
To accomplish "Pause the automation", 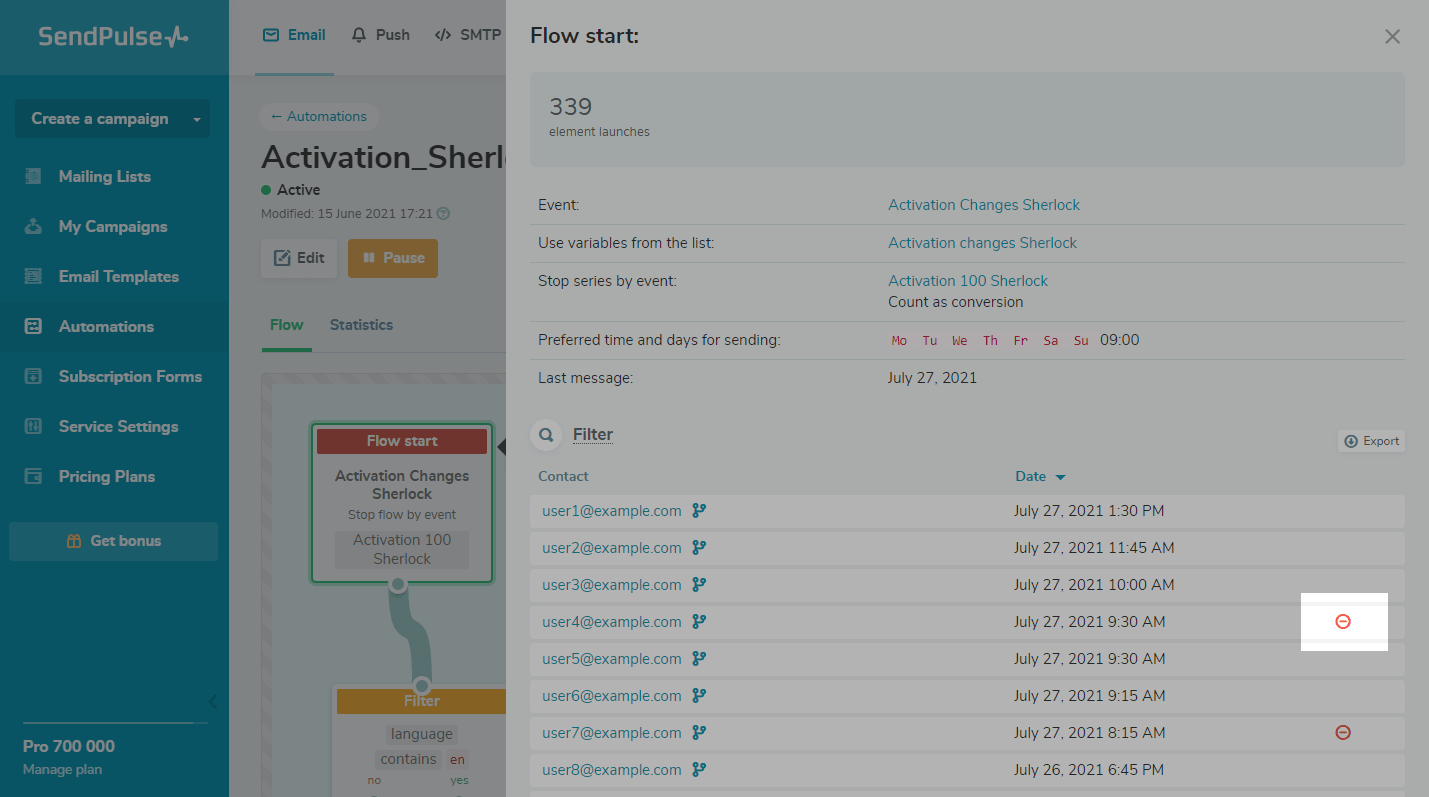I will pyautogui.click(x=393, y=258).
